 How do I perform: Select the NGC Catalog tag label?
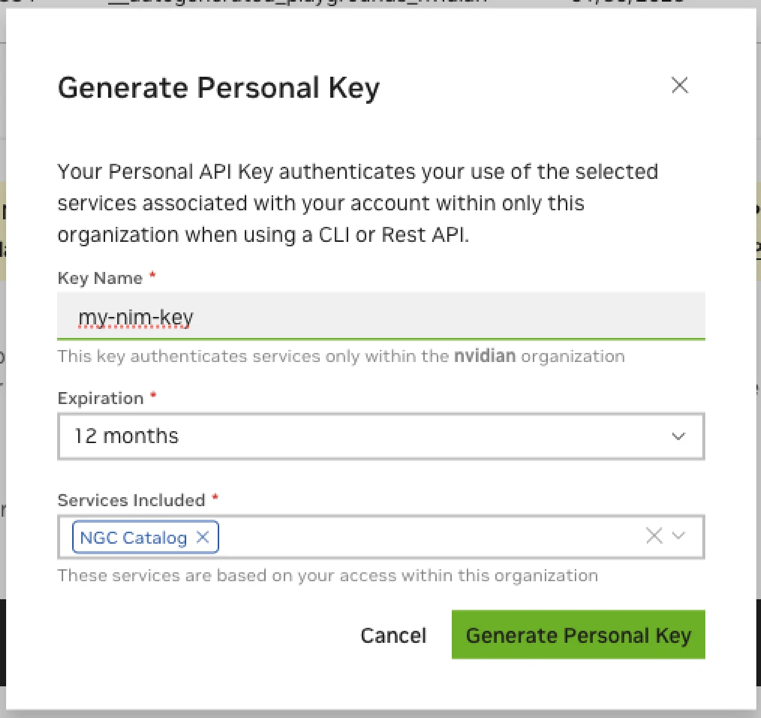click(x=133, y=538)
